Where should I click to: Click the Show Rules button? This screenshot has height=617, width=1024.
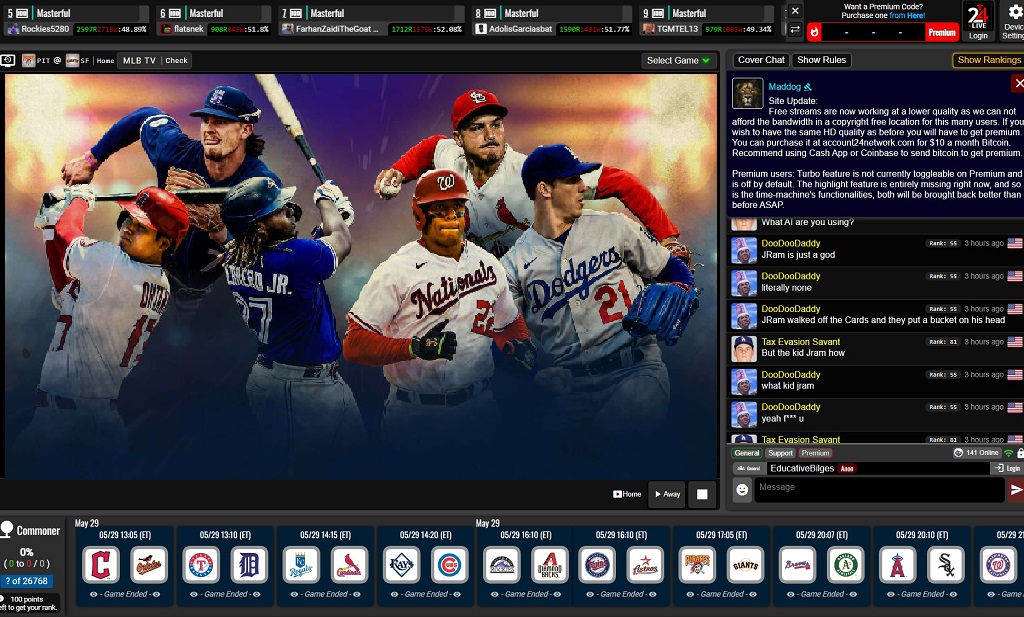[x=822, y=60]
